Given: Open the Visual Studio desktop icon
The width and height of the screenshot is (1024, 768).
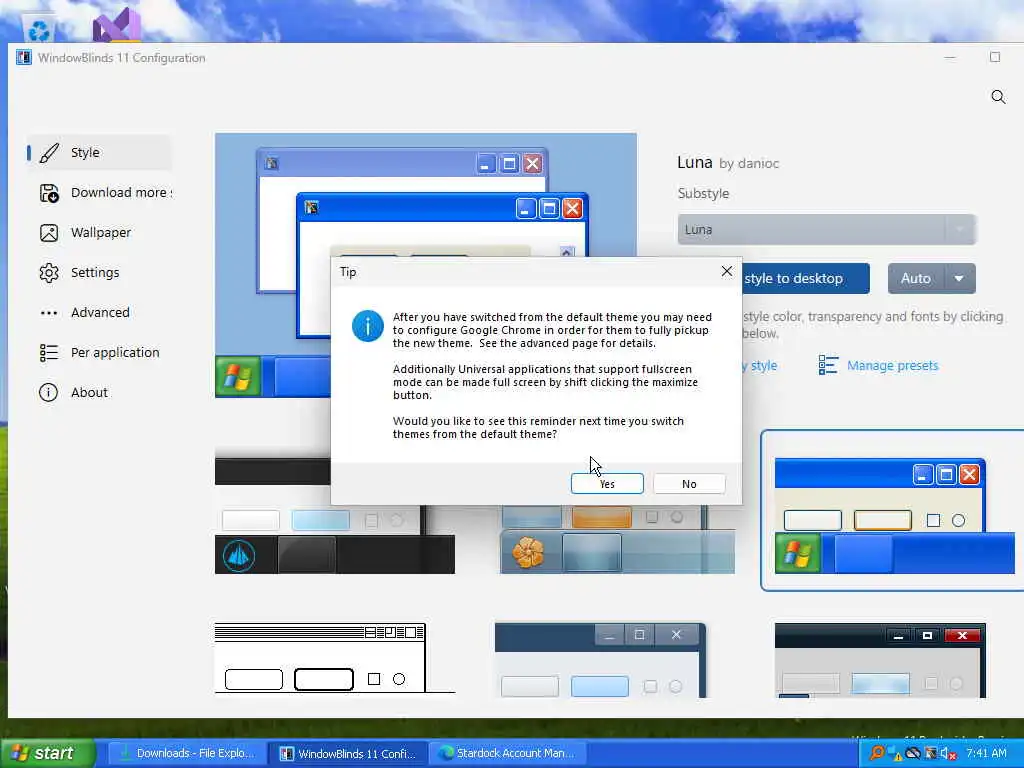Looking at the screenshot, I should pyautogui.click(x=117, y=25).
